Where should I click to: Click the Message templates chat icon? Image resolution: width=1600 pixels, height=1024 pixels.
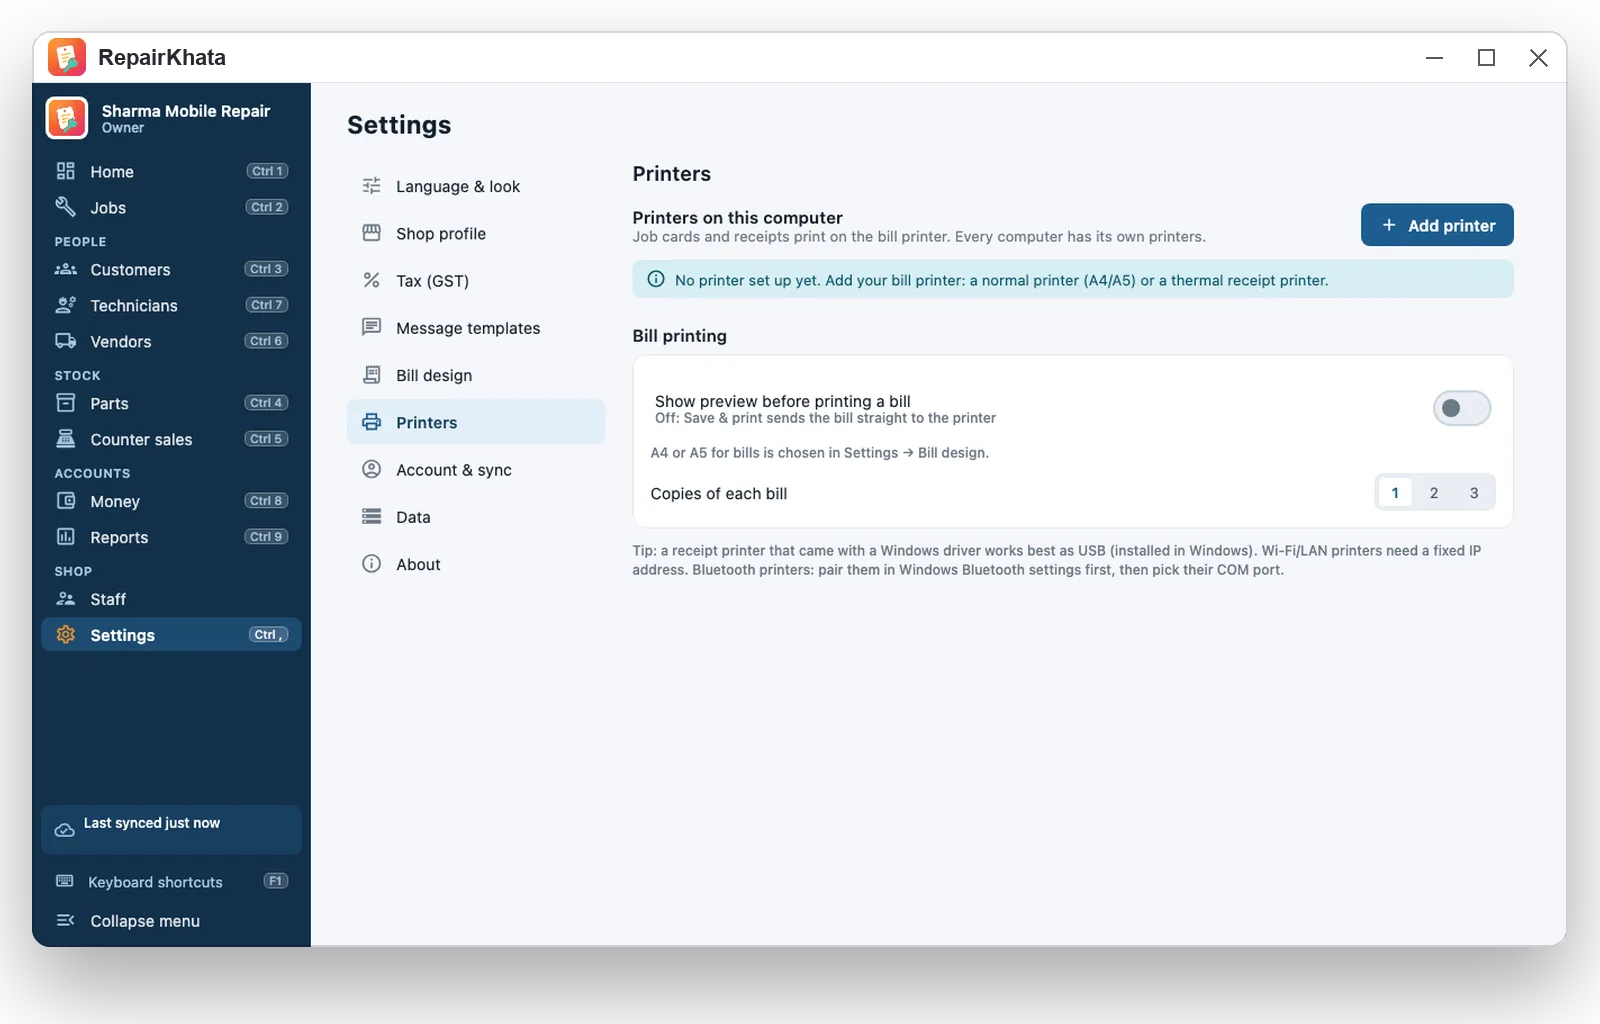pyautogui.click(x=372, y=327)
